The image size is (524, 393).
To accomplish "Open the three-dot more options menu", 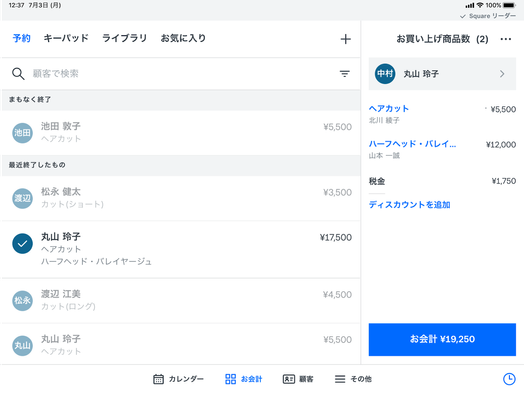I will point(506,39).
